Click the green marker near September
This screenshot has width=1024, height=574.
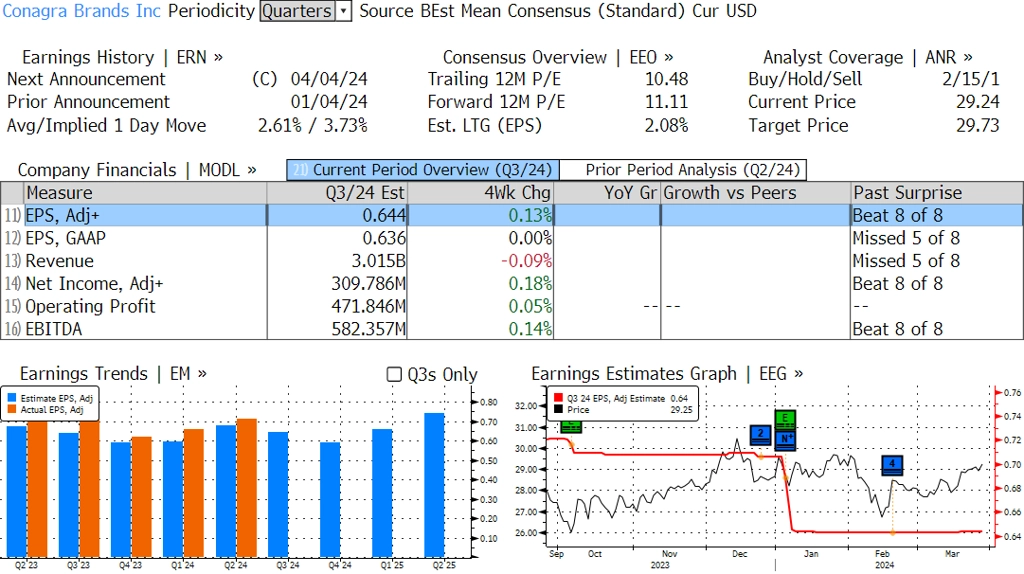click(x=571, y=427)
